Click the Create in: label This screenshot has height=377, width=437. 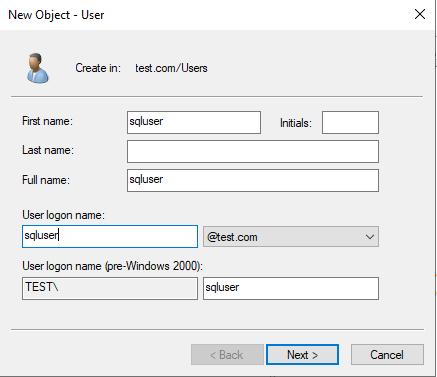[98, 68]
